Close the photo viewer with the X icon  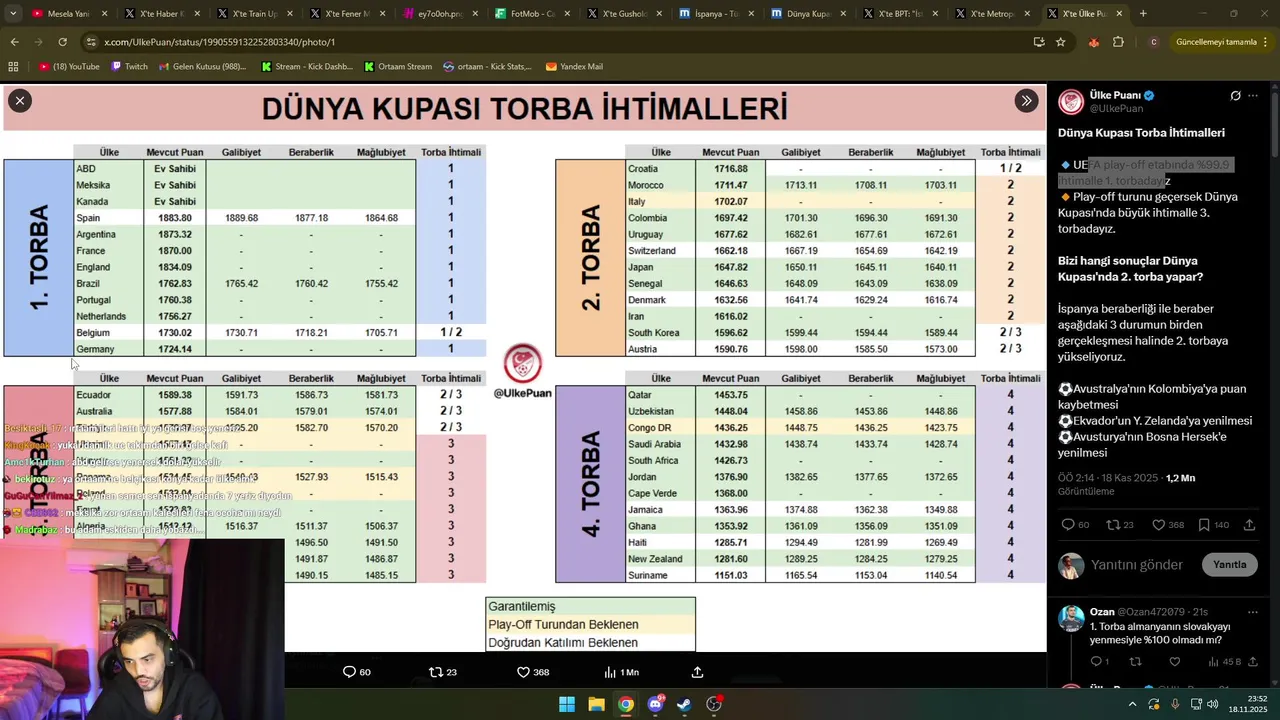[19, 100]
